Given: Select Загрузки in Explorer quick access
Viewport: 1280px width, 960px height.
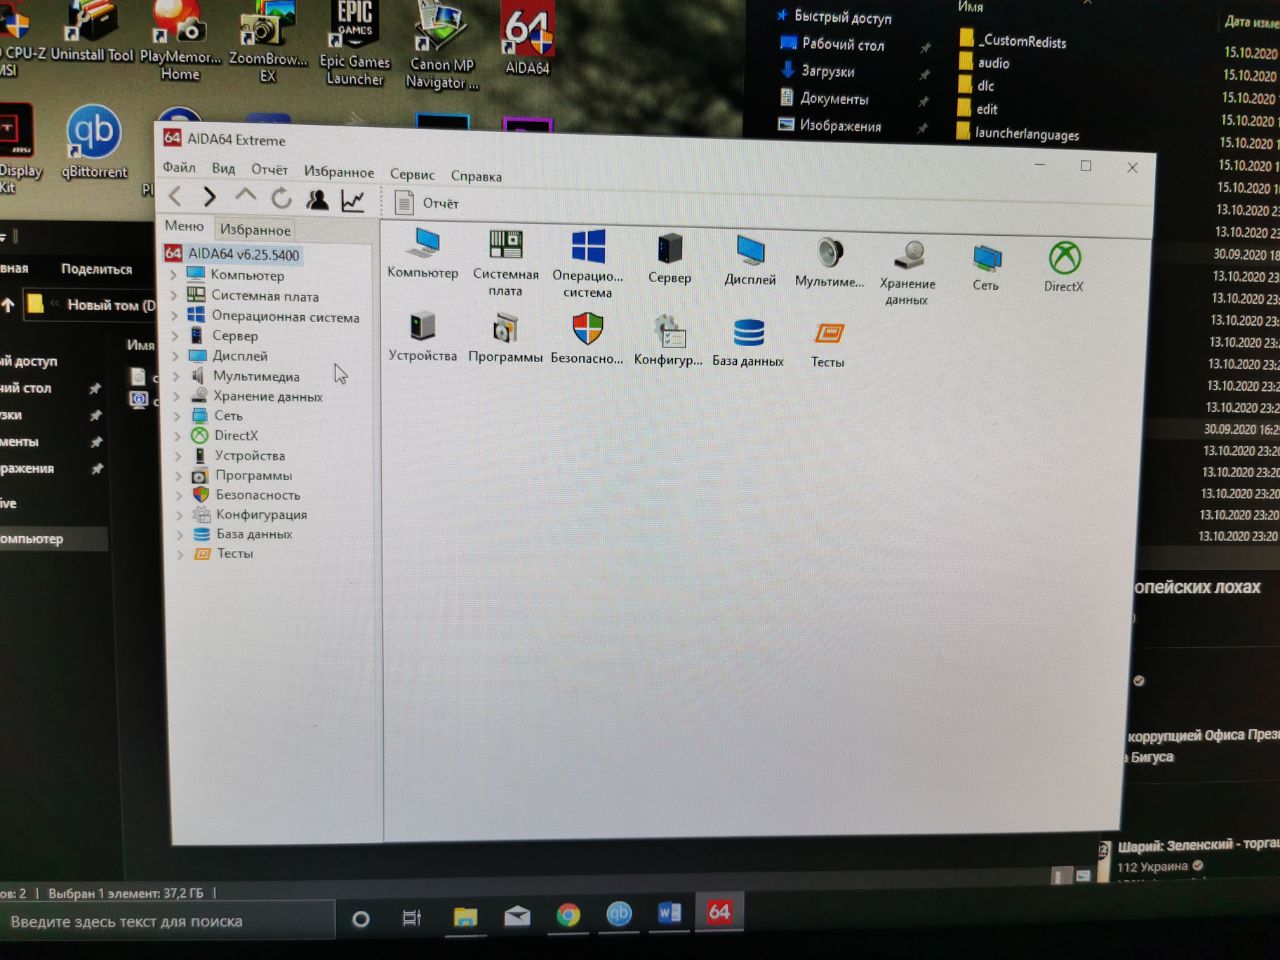Looking at the screenshot, I should 828,71.
